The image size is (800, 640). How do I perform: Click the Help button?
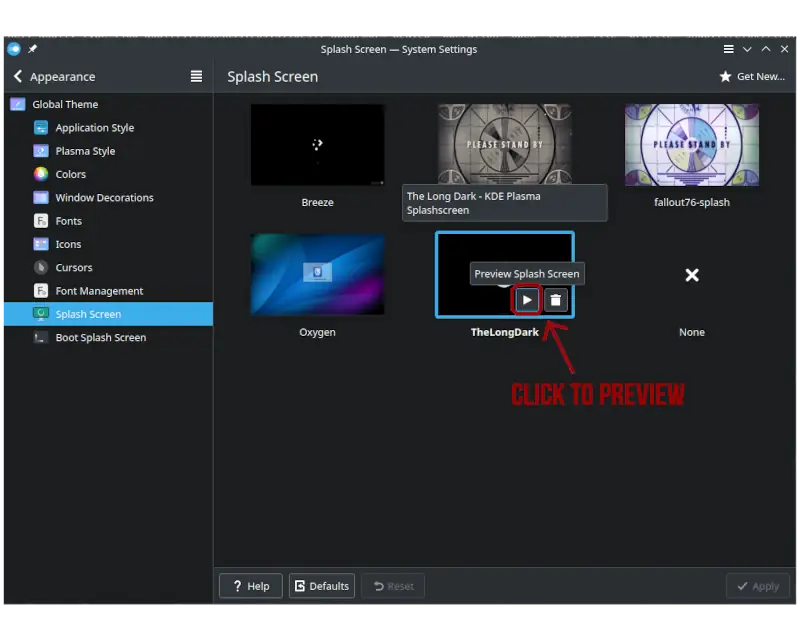tap(250, 586)
